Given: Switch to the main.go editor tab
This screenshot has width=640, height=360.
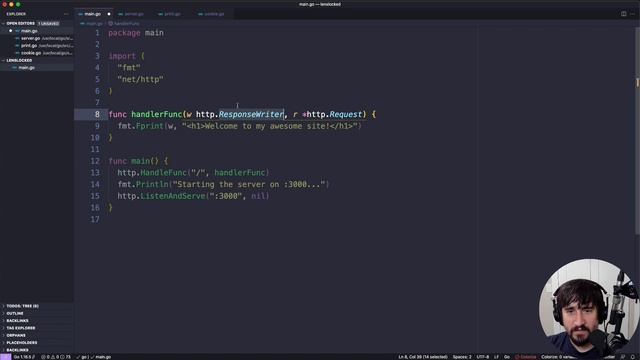Looking at the screenshot, I should pyautogui.click(x=93, y=14).
